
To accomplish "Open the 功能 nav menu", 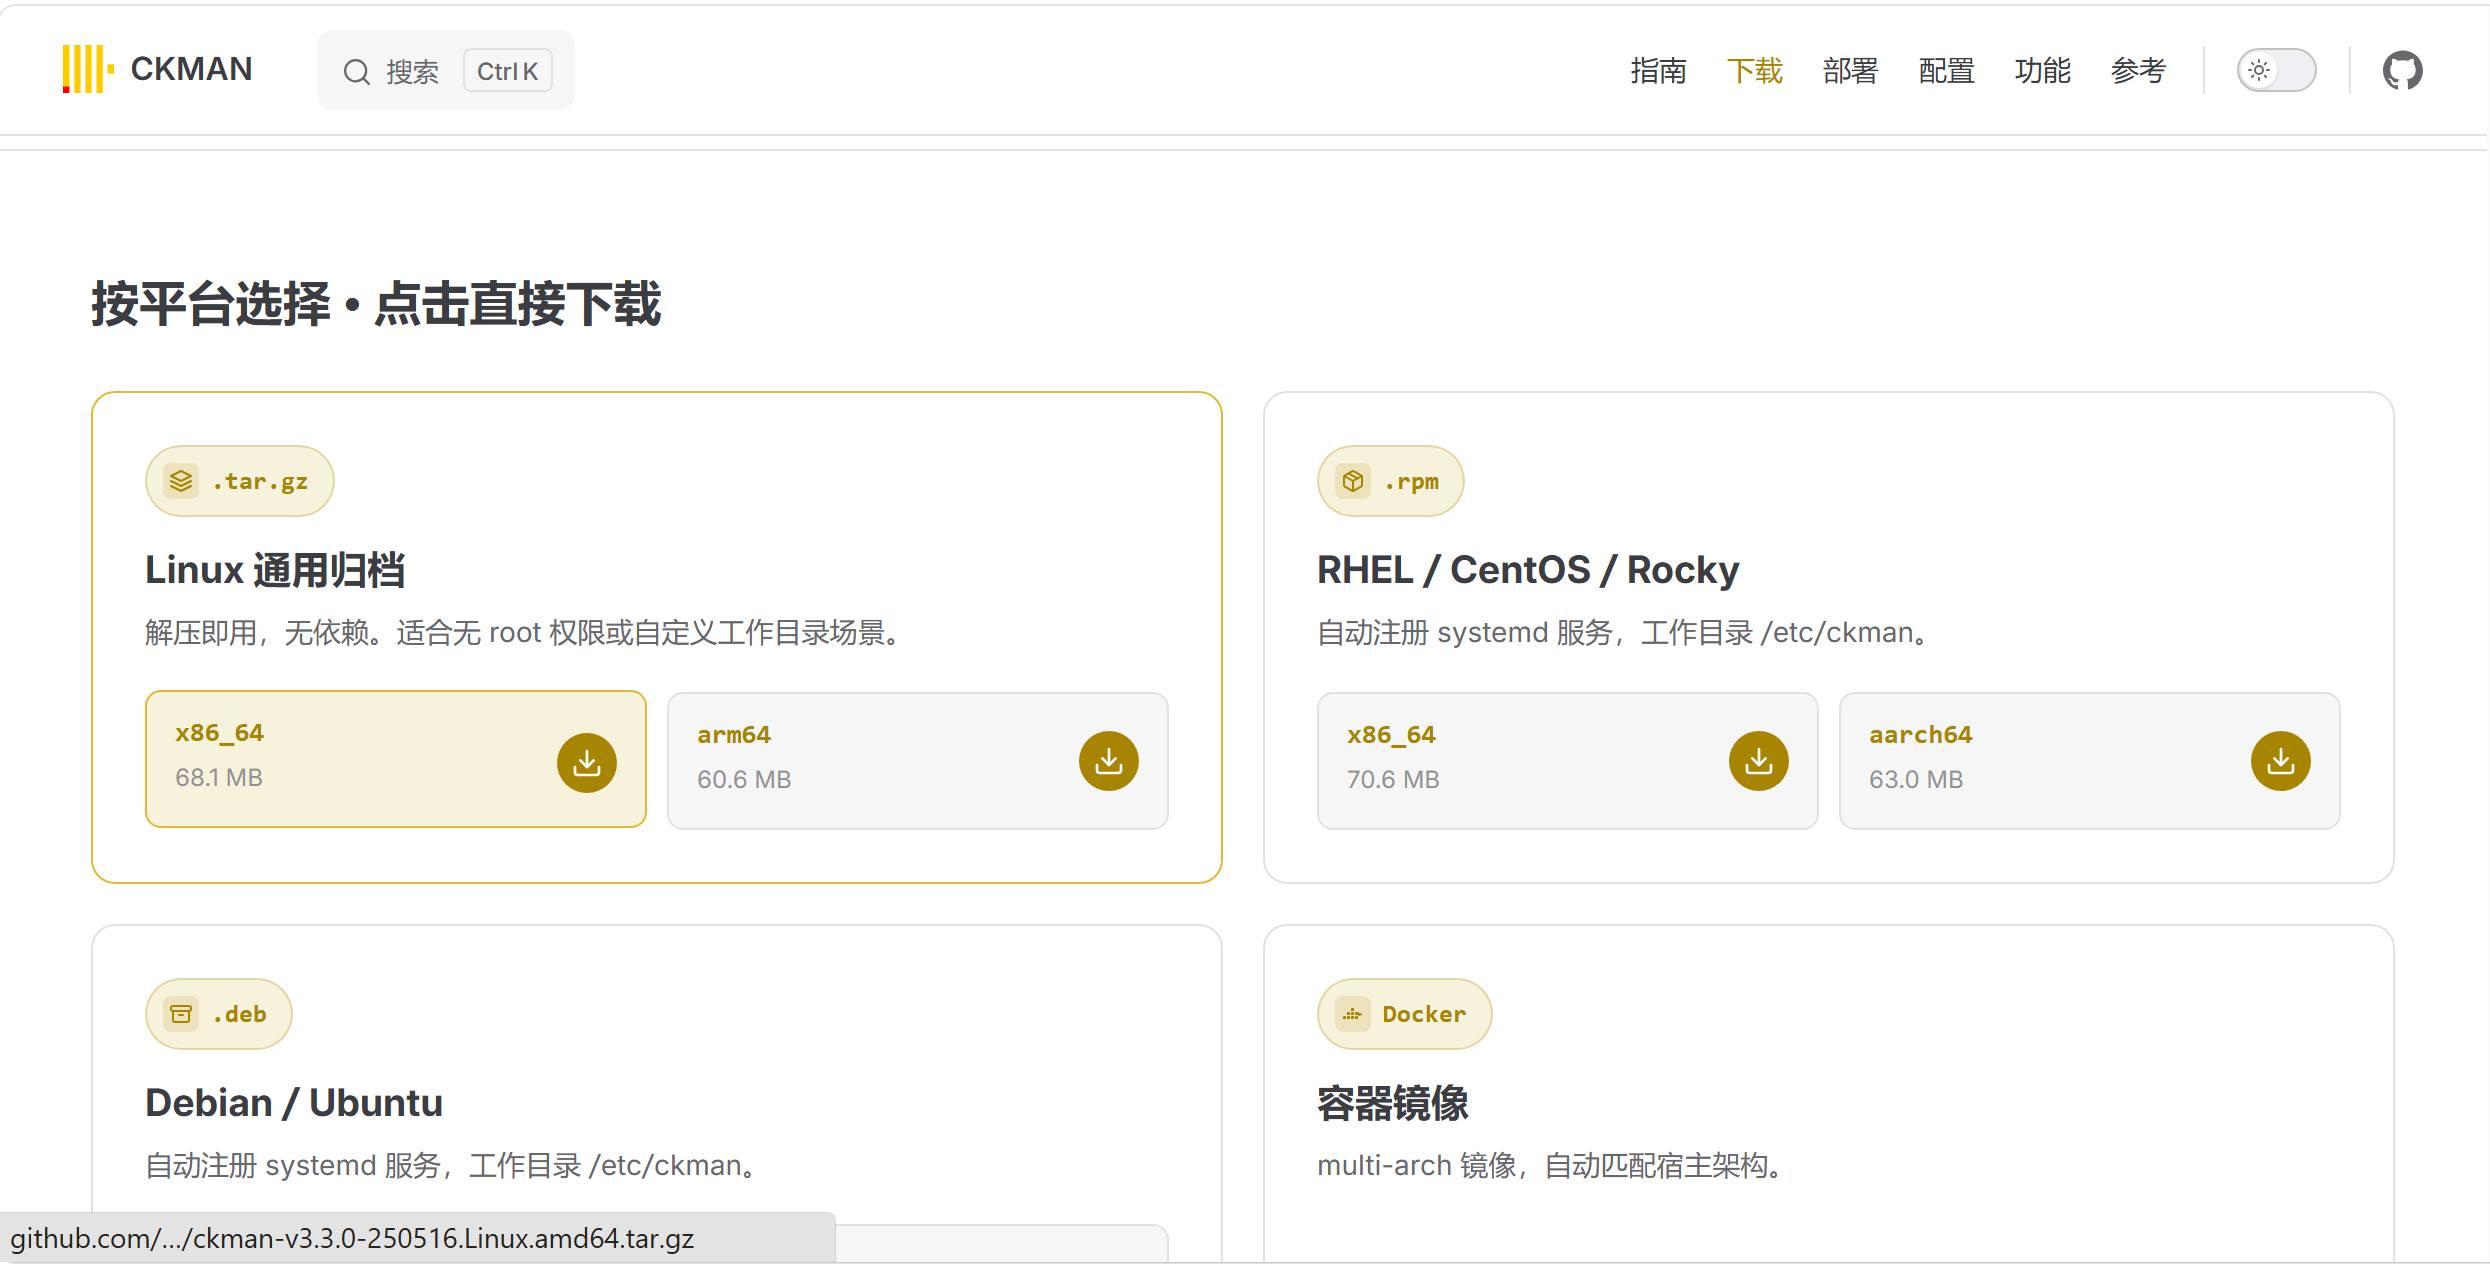I will pyautogui.click(x=2042, y=70).
